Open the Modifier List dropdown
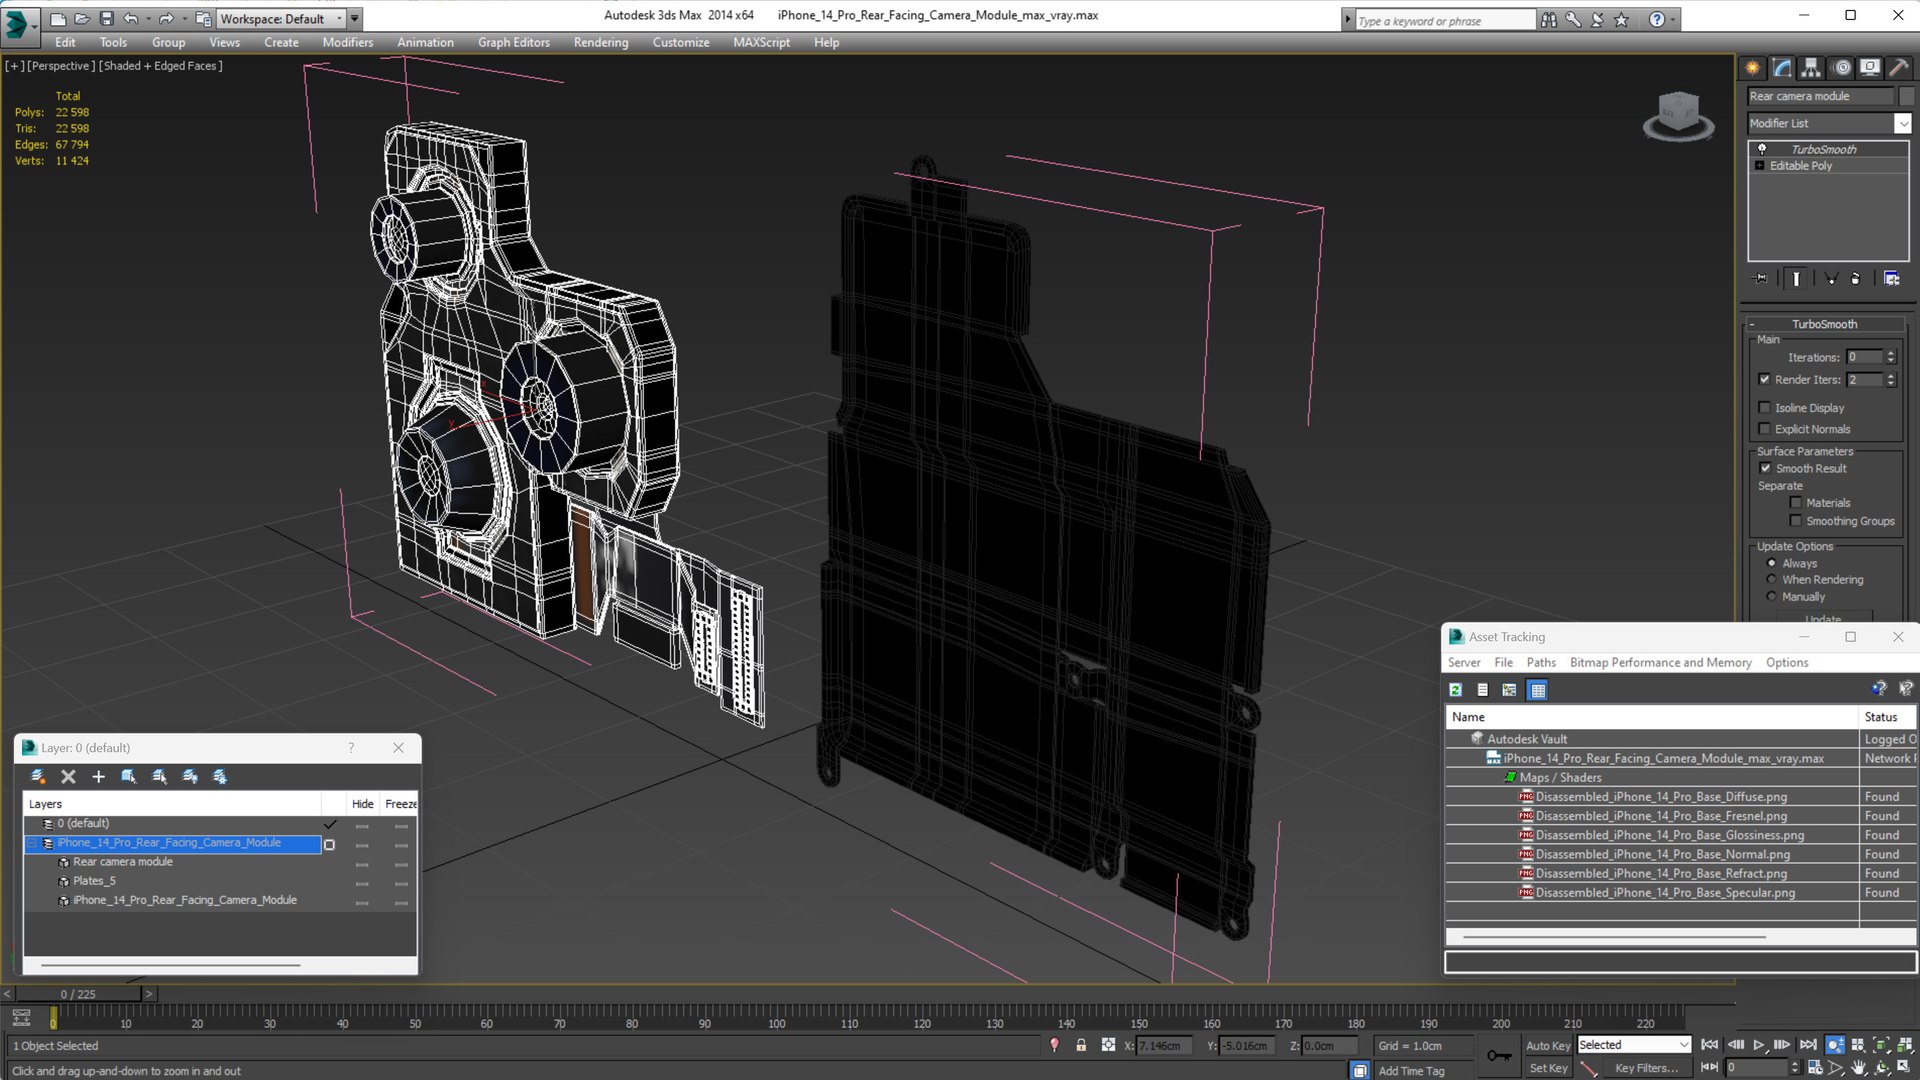Viewport: 1920px width, 1080px height. [x=1902, y=123]
